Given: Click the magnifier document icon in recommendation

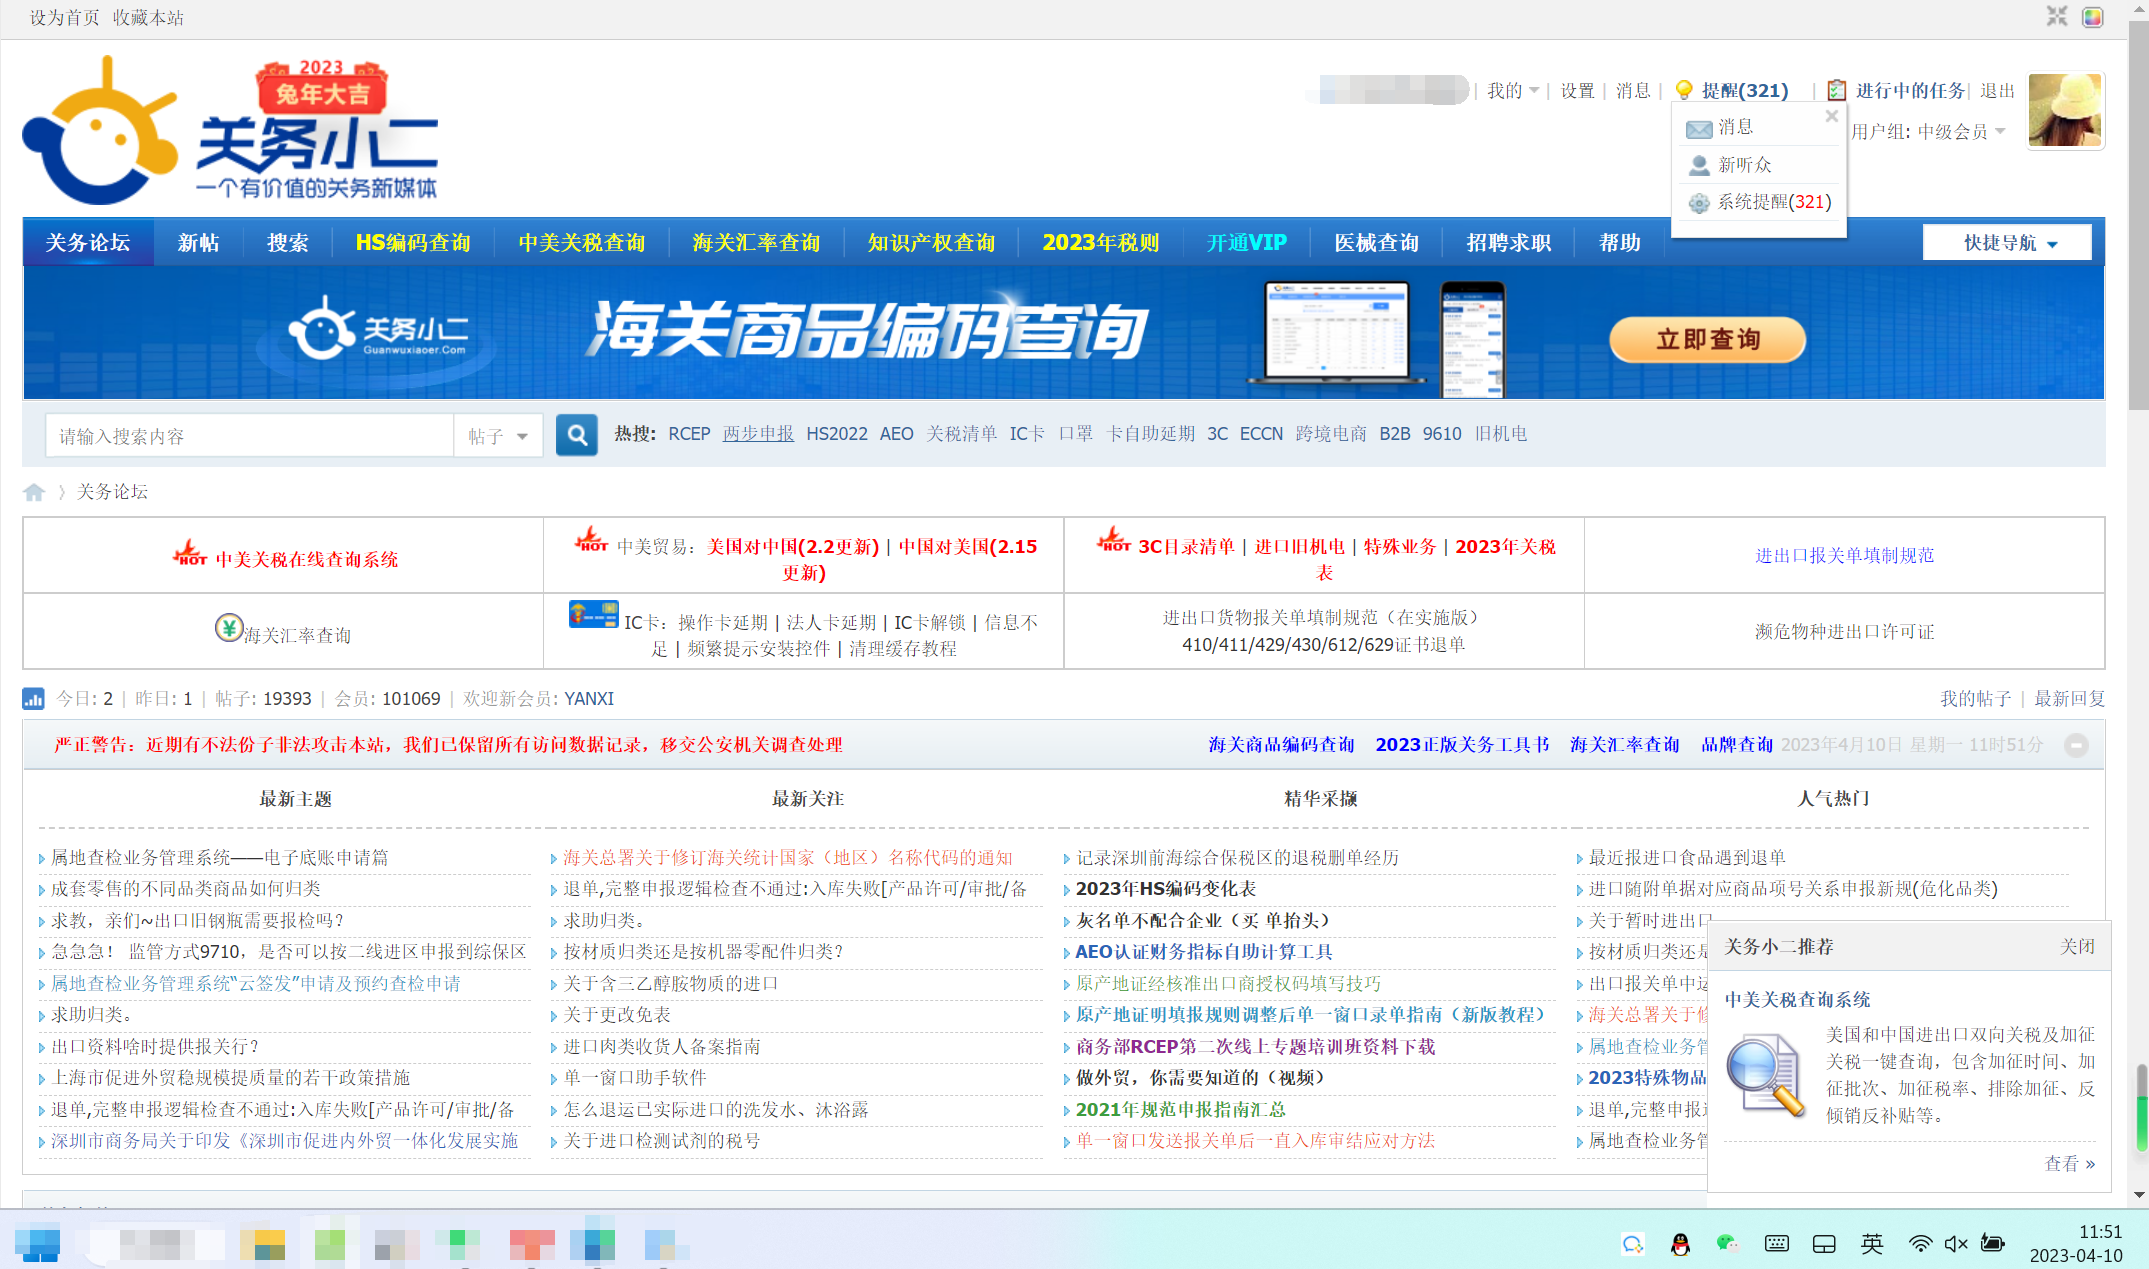Looking at the screenshot, I should pyautogui.click(x=1767, y=1075).
